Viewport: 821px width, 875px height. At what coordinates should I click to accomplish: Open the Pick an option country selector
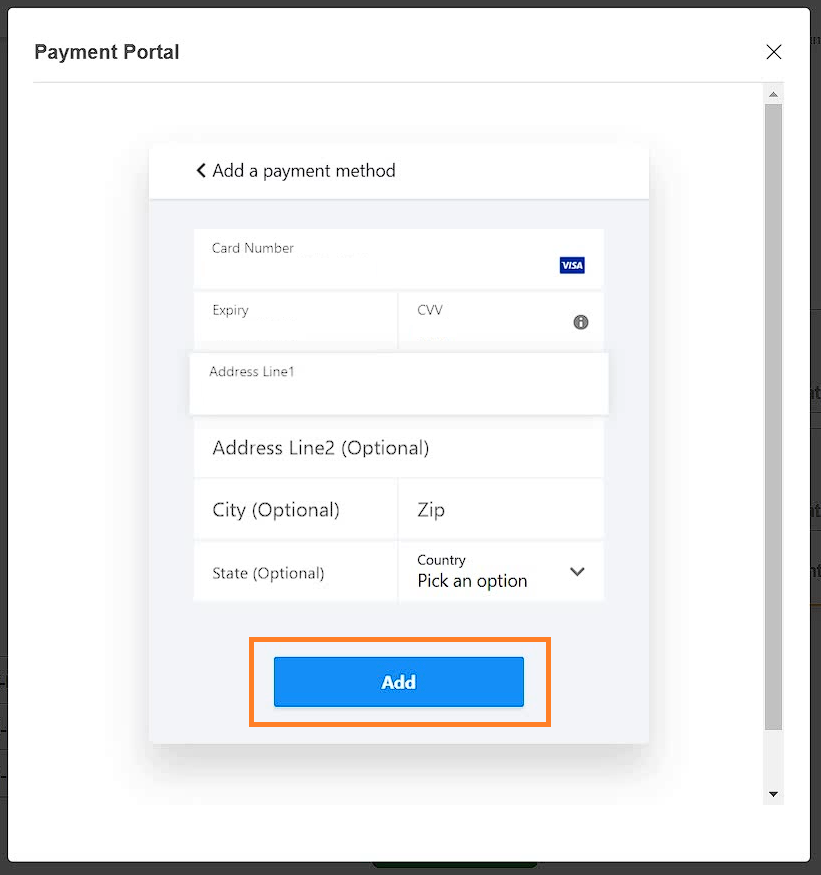click(501, 571)
